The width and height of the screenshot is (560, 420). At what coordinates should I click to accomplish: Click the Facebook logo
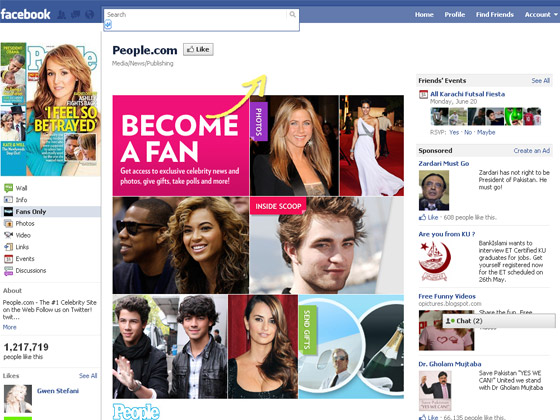pos(25,14)
